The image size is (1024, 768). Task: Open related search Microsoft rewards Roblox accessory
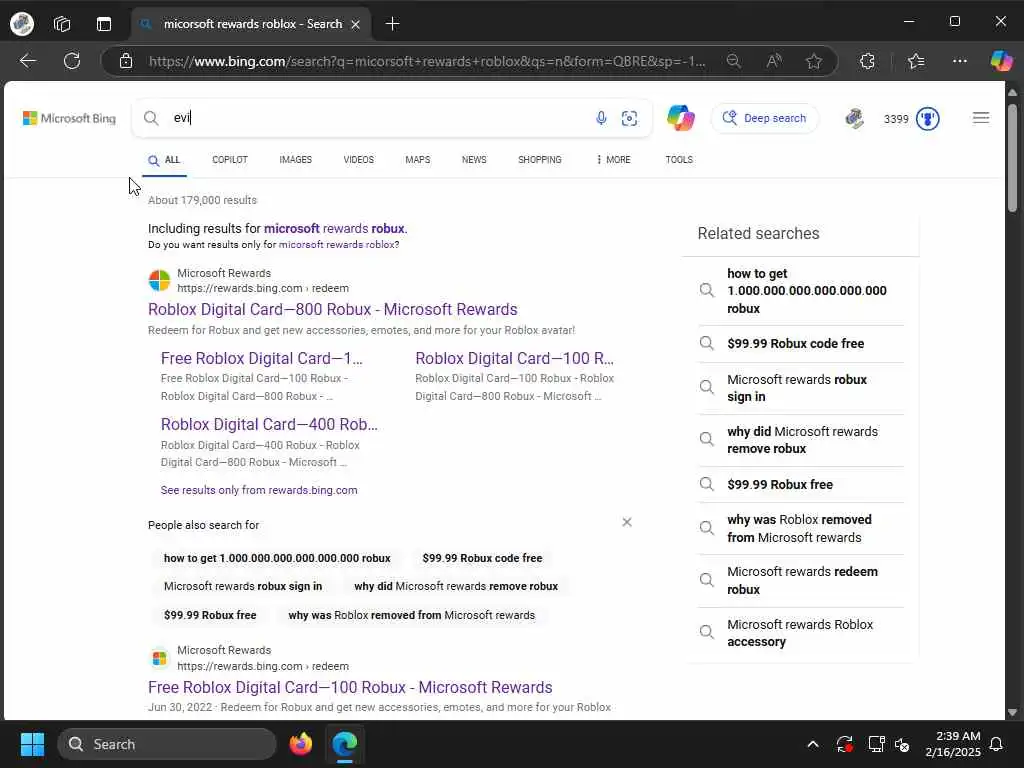801,633
